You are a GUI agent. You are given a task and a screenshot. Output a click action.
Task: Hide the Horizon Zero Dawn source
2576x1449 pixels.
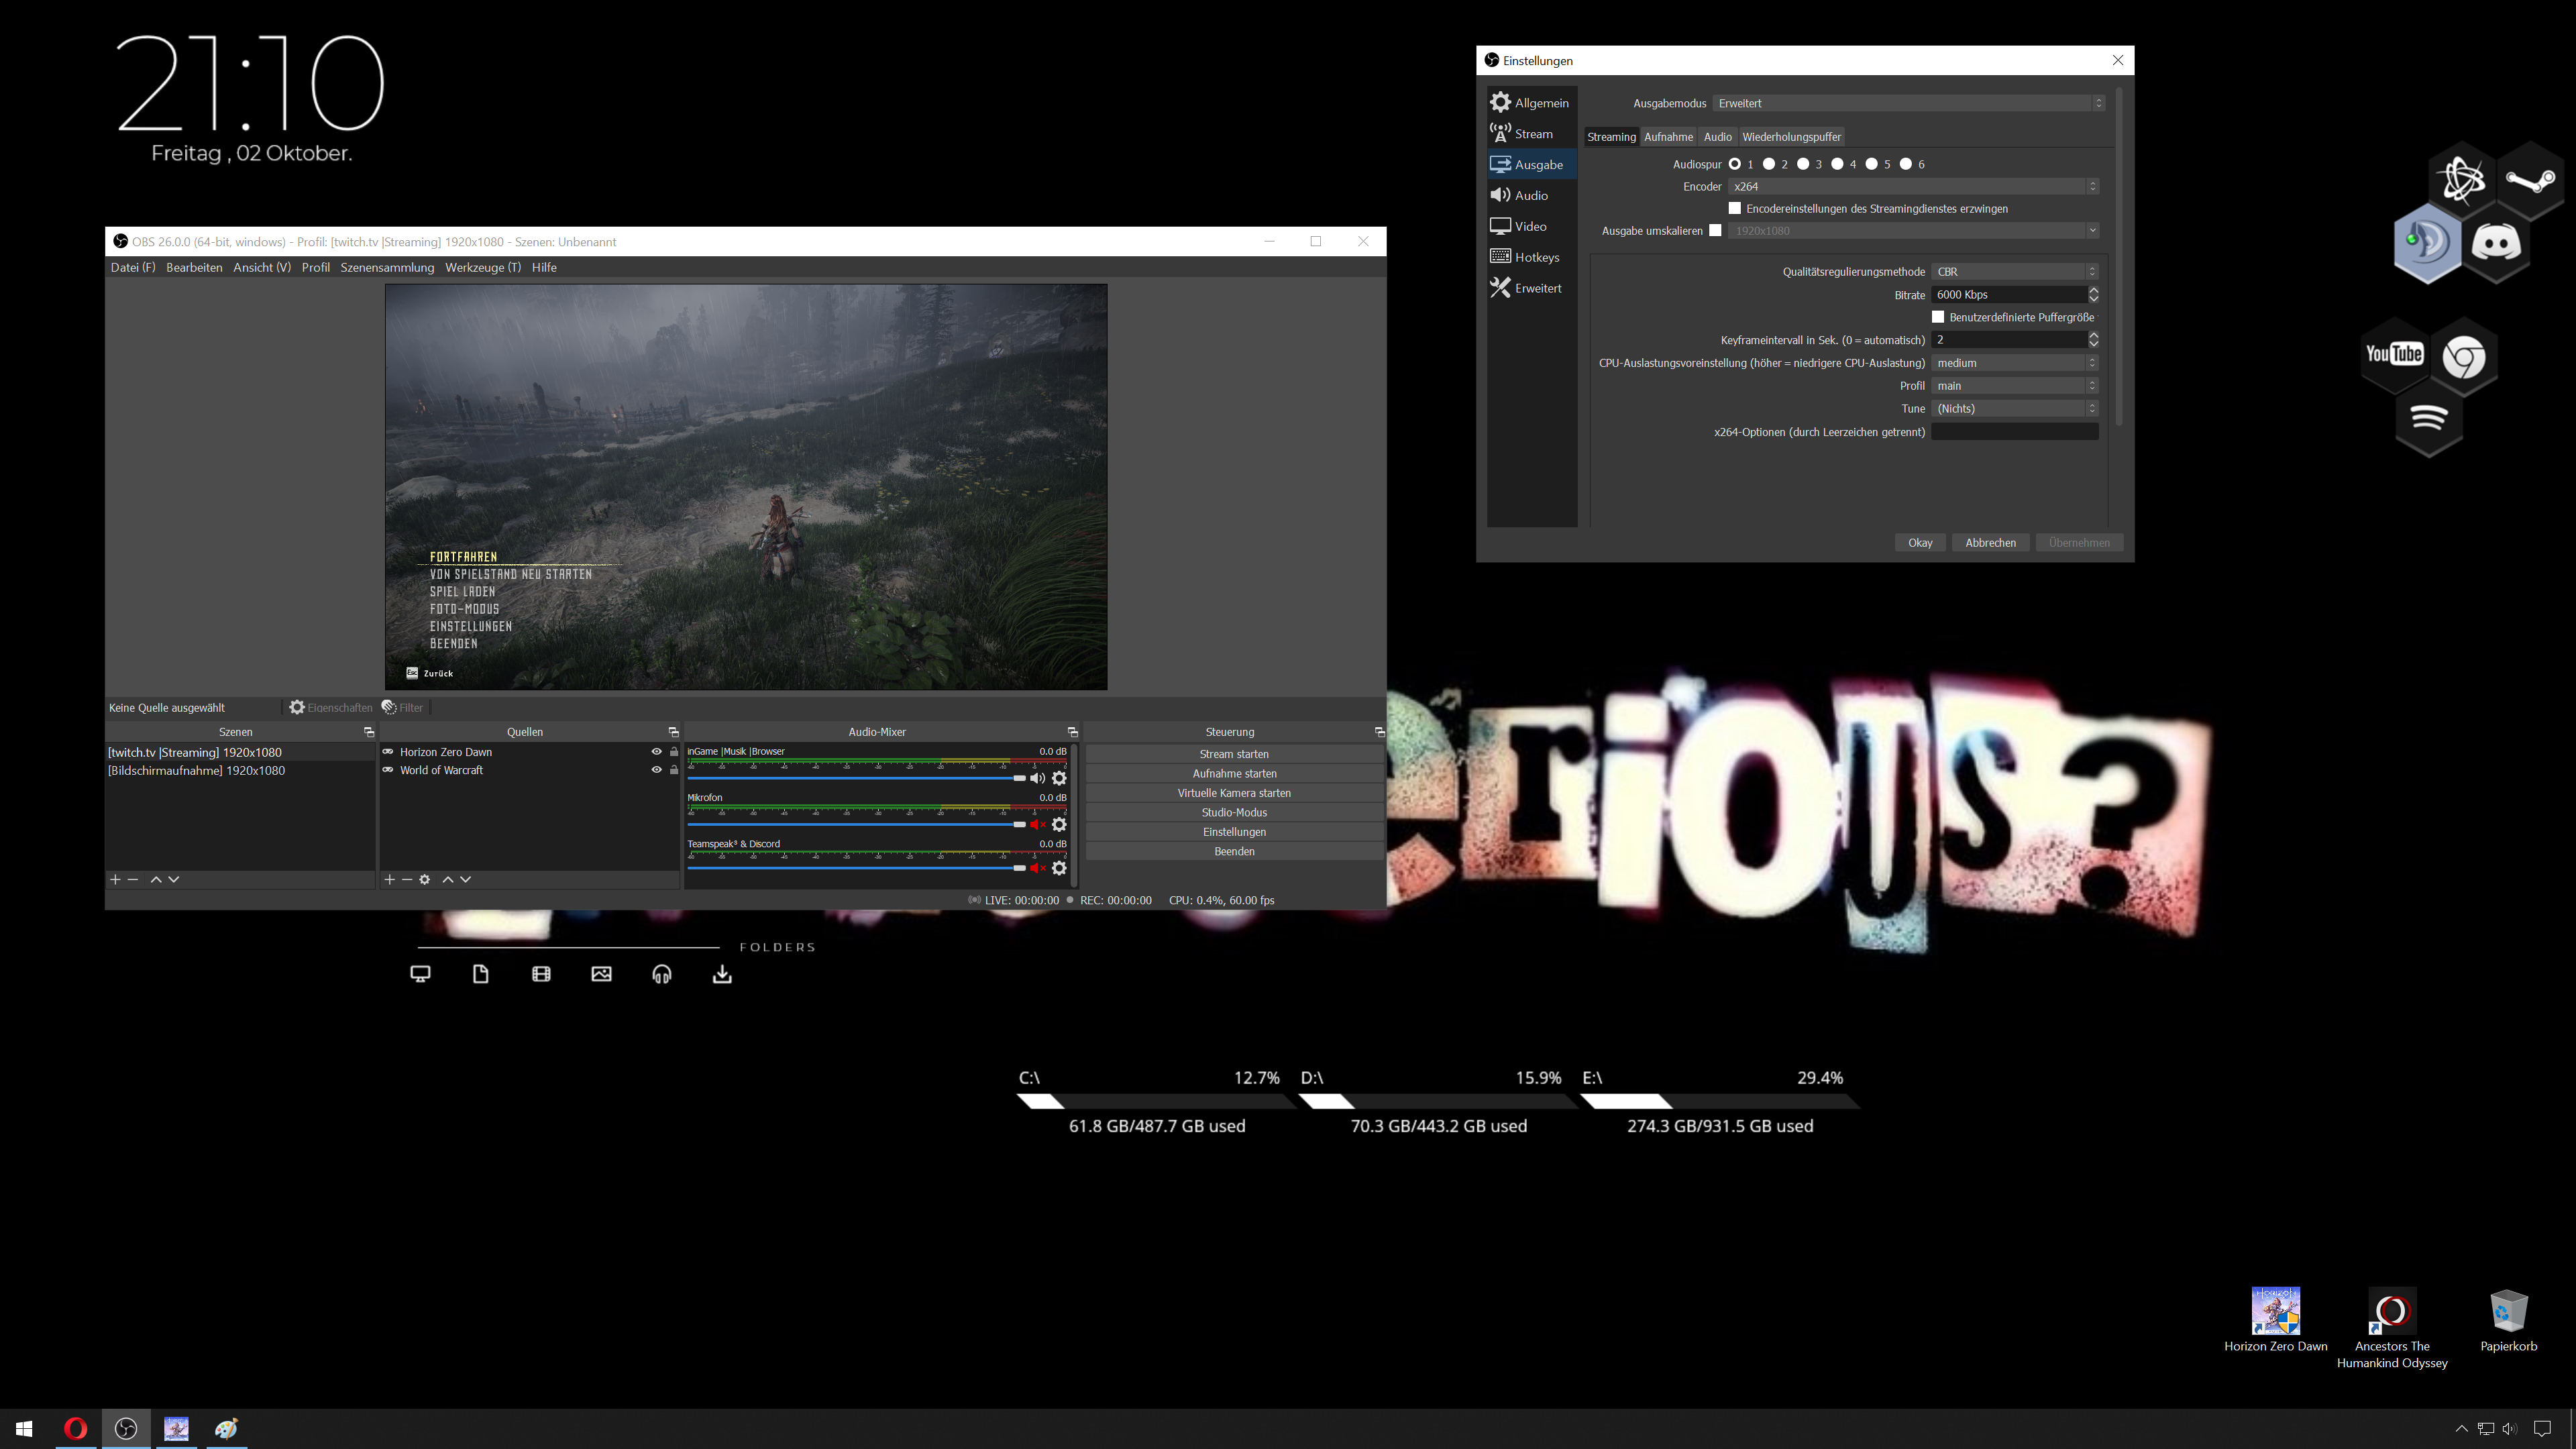tap(656, 752)
